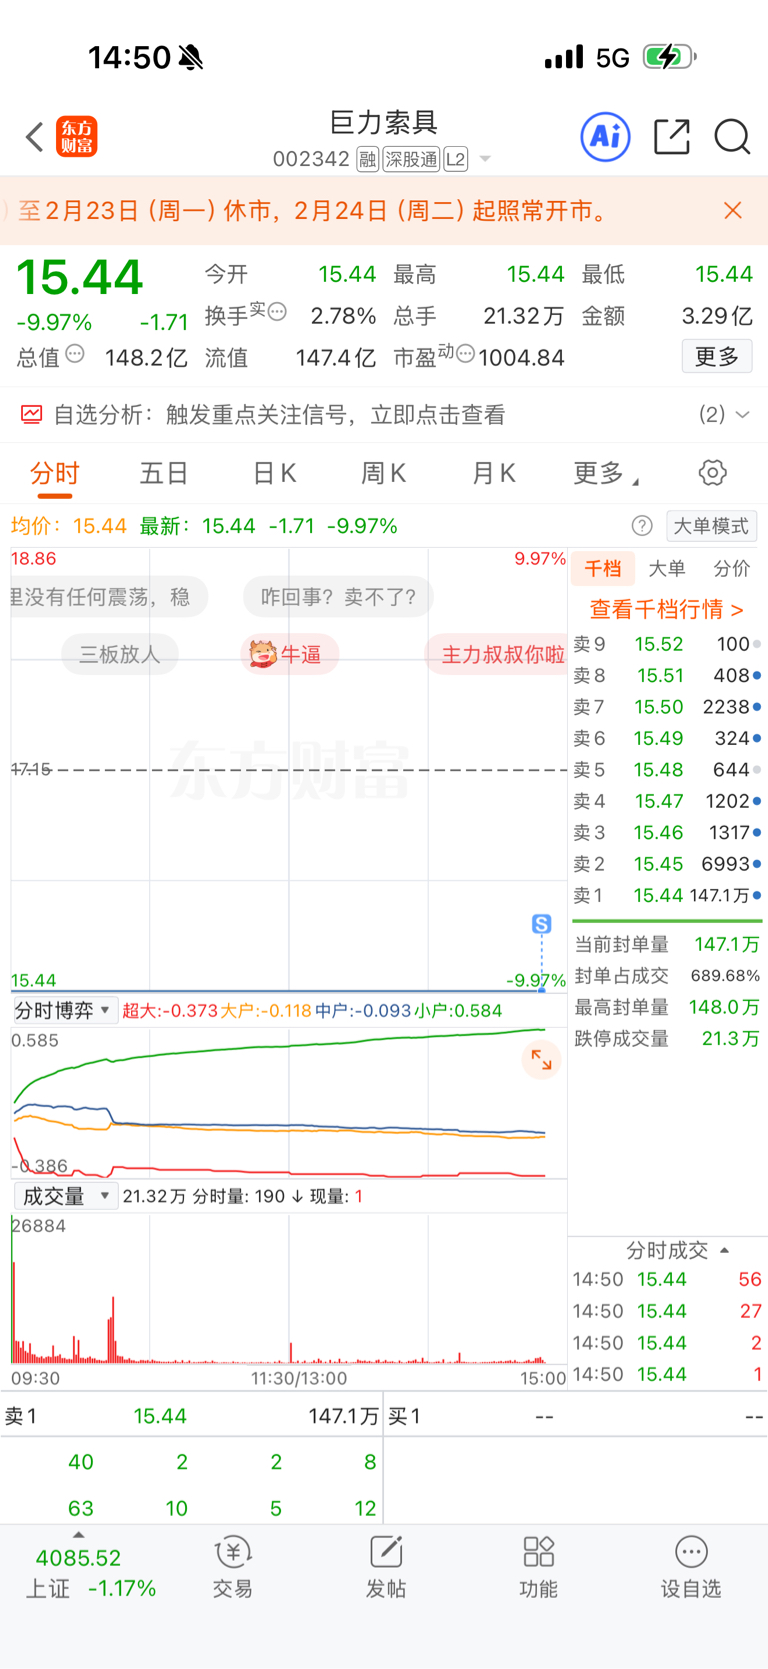Expand the stock code dropdown arrow
The height and width of the screenshot is (1669, 768).
(485, 159)
